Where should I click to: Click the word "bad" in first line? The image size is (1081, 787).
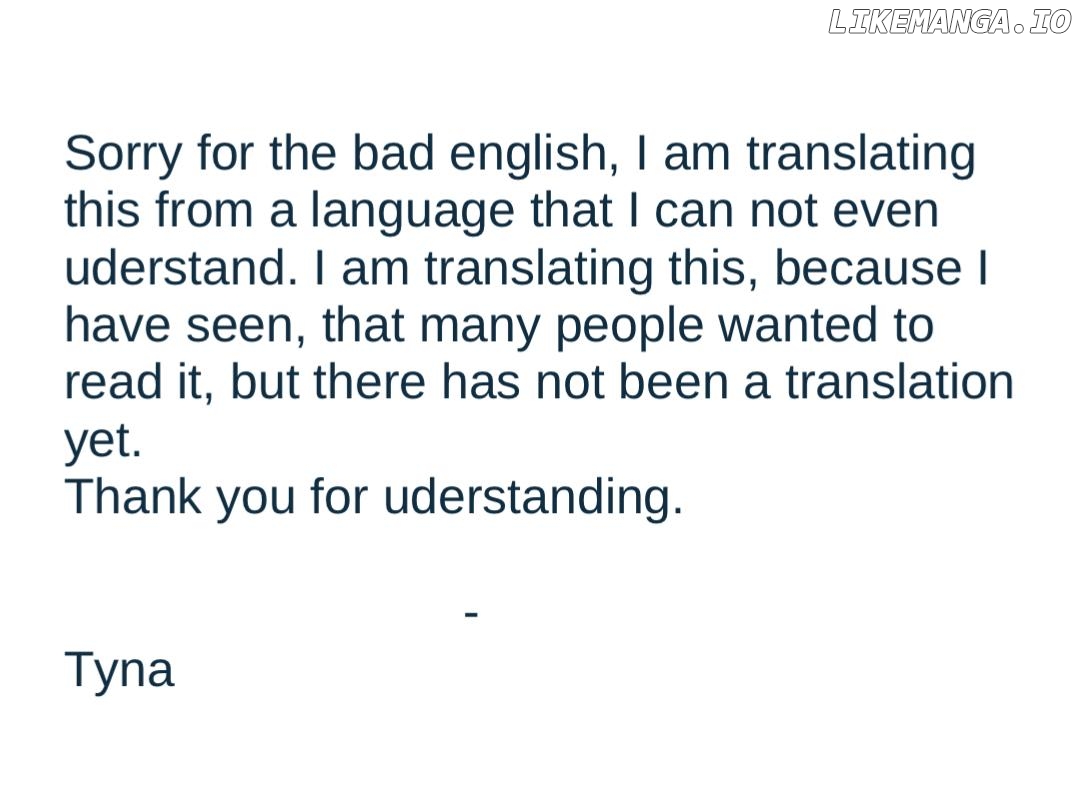pyautogui.click(x=393, y=154)
